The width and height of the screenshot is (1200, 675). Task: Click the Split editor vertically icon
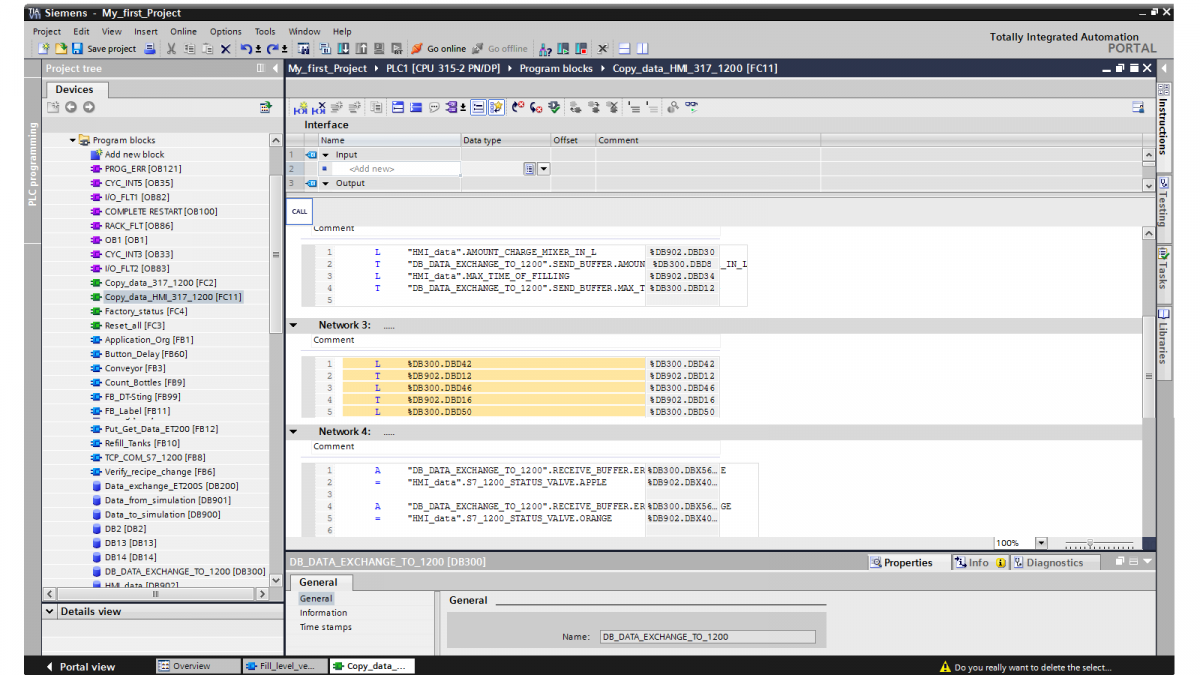(643, 48)
